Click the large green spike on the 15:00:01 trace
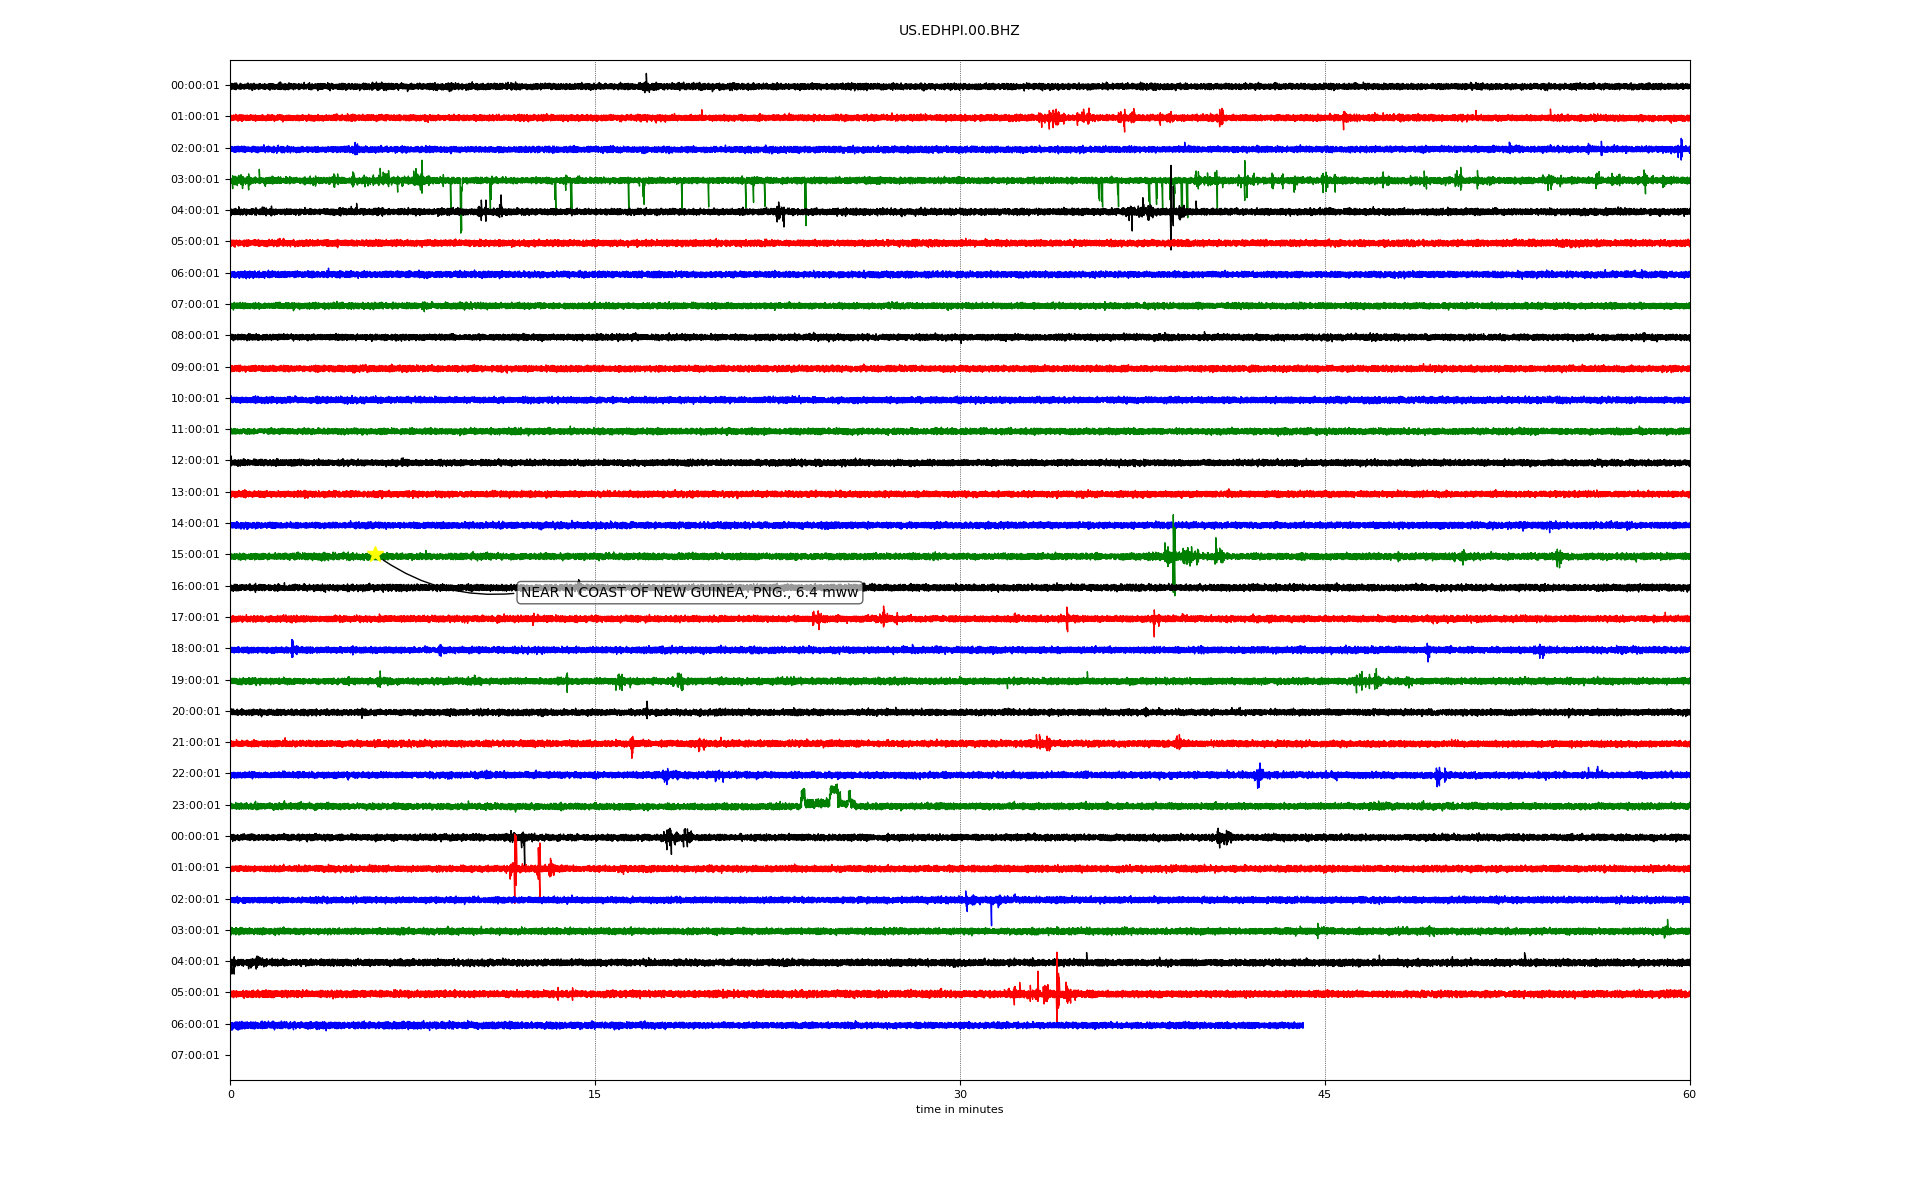Viewport: 1920px width, 1200px height. coord(1173,555)
